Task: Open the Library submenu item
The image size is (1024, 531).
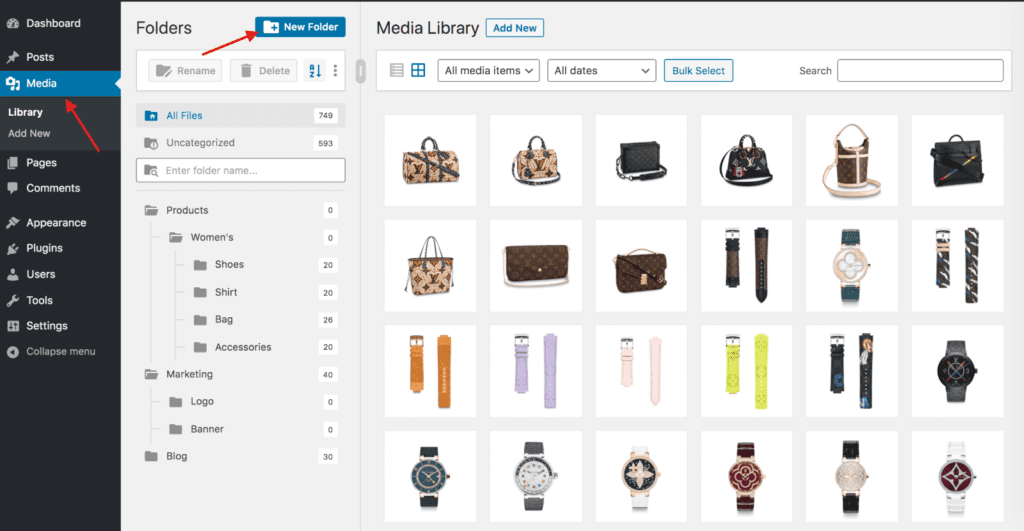Action: pyautogui.click(x=25, y=112)
